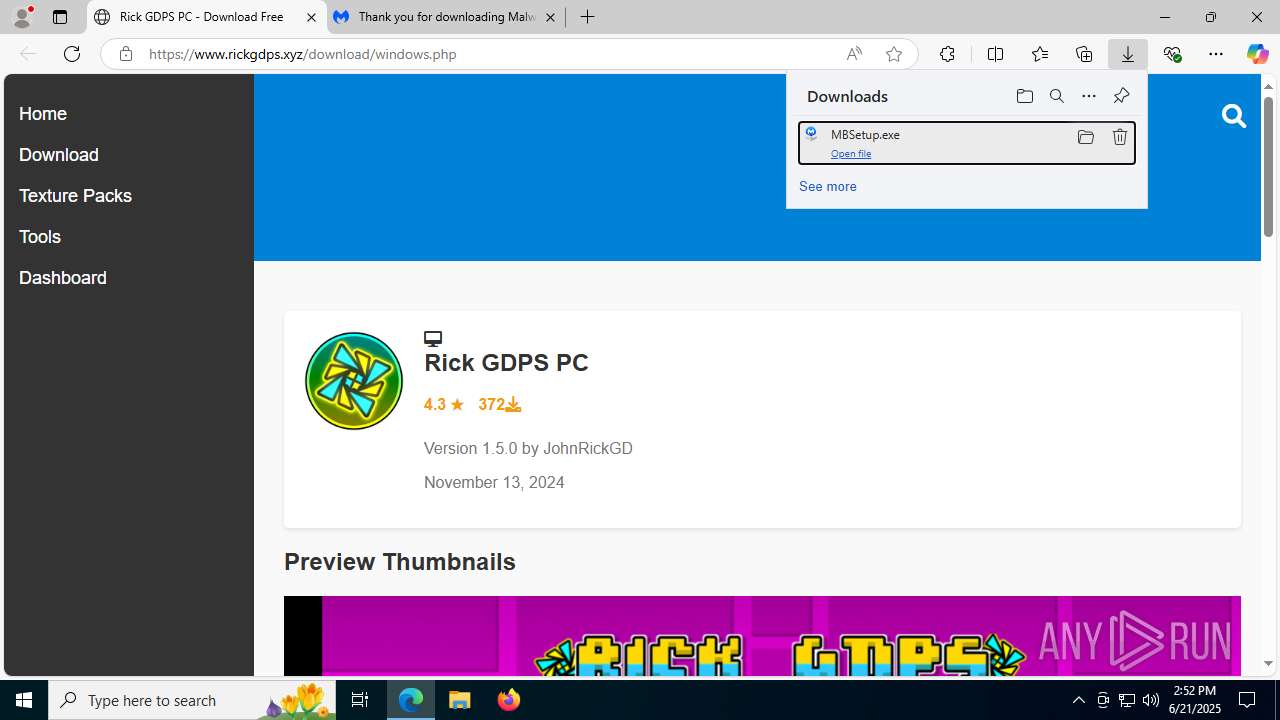Open the Edge profile icon
This screenshot has height=720, width=1280.
click(x=22, y=17)
